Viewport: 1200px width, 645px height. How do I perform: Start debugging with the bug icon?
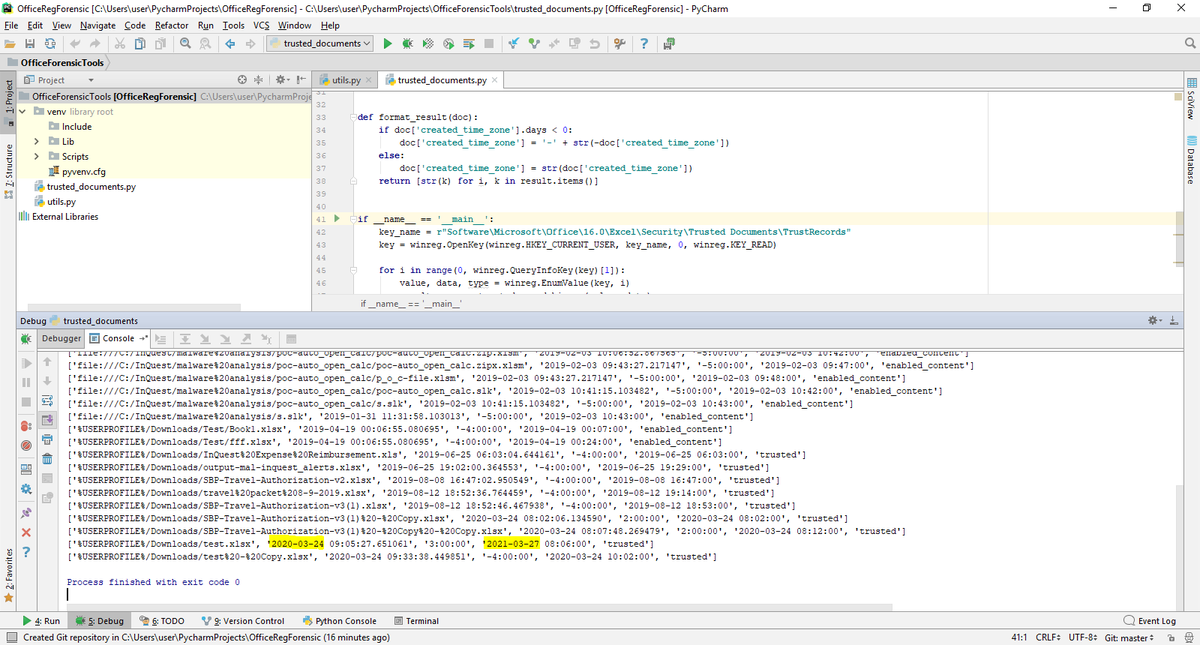407,43
